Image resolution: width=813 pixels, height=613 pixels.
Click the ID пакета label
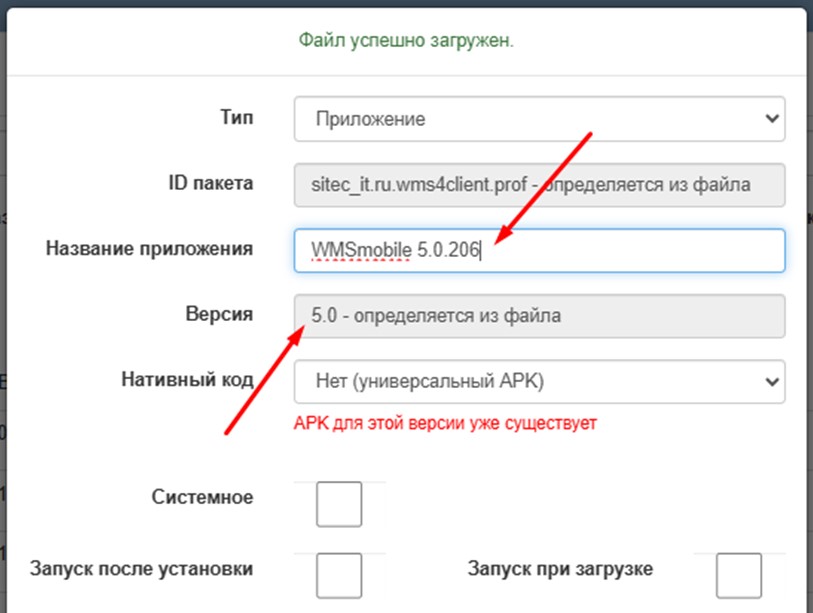[x=210, y=183]
